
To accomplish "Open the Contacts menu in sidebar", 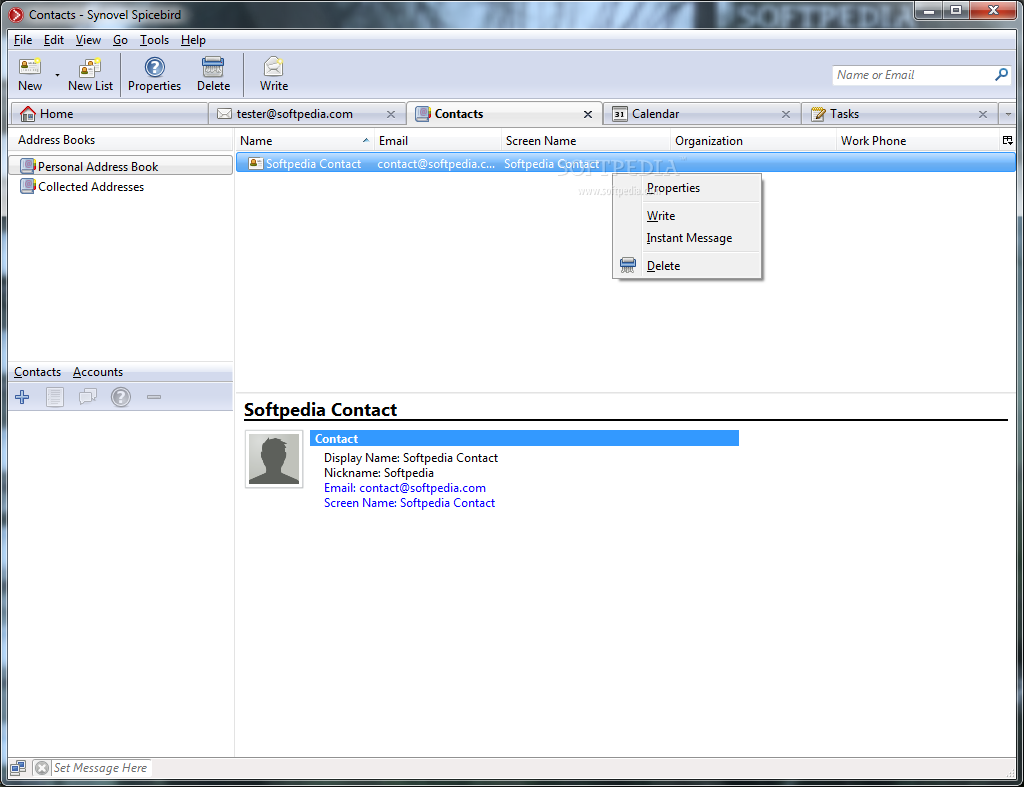I will pos(37,372).
